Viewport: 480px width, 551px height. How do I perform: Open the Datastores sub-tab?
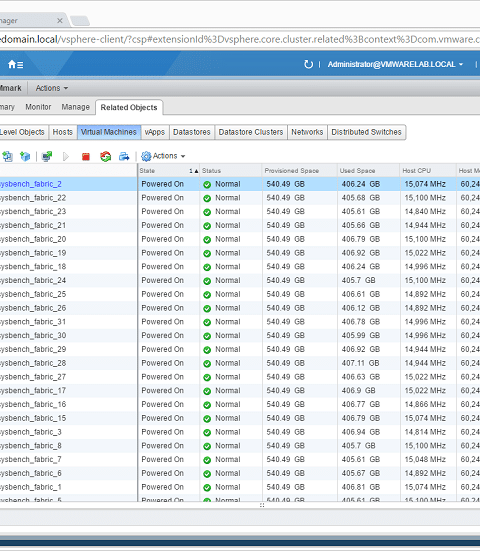point(192,132)
